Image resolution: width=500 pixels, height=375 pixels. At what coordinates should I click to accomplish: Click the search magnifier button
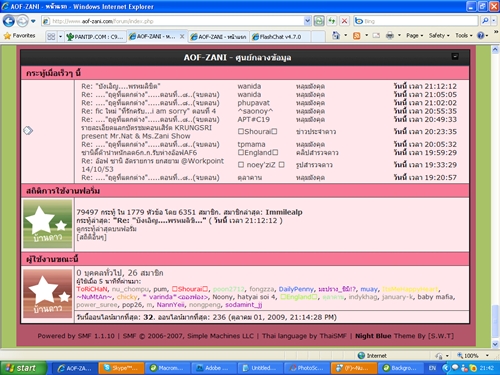tap(485, 21)
